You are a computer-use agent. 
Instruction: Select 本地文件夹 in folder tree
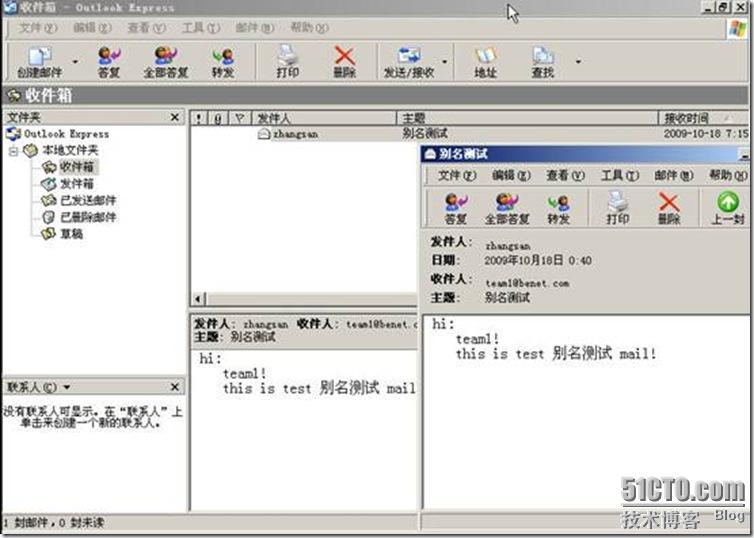coord(70,150)
